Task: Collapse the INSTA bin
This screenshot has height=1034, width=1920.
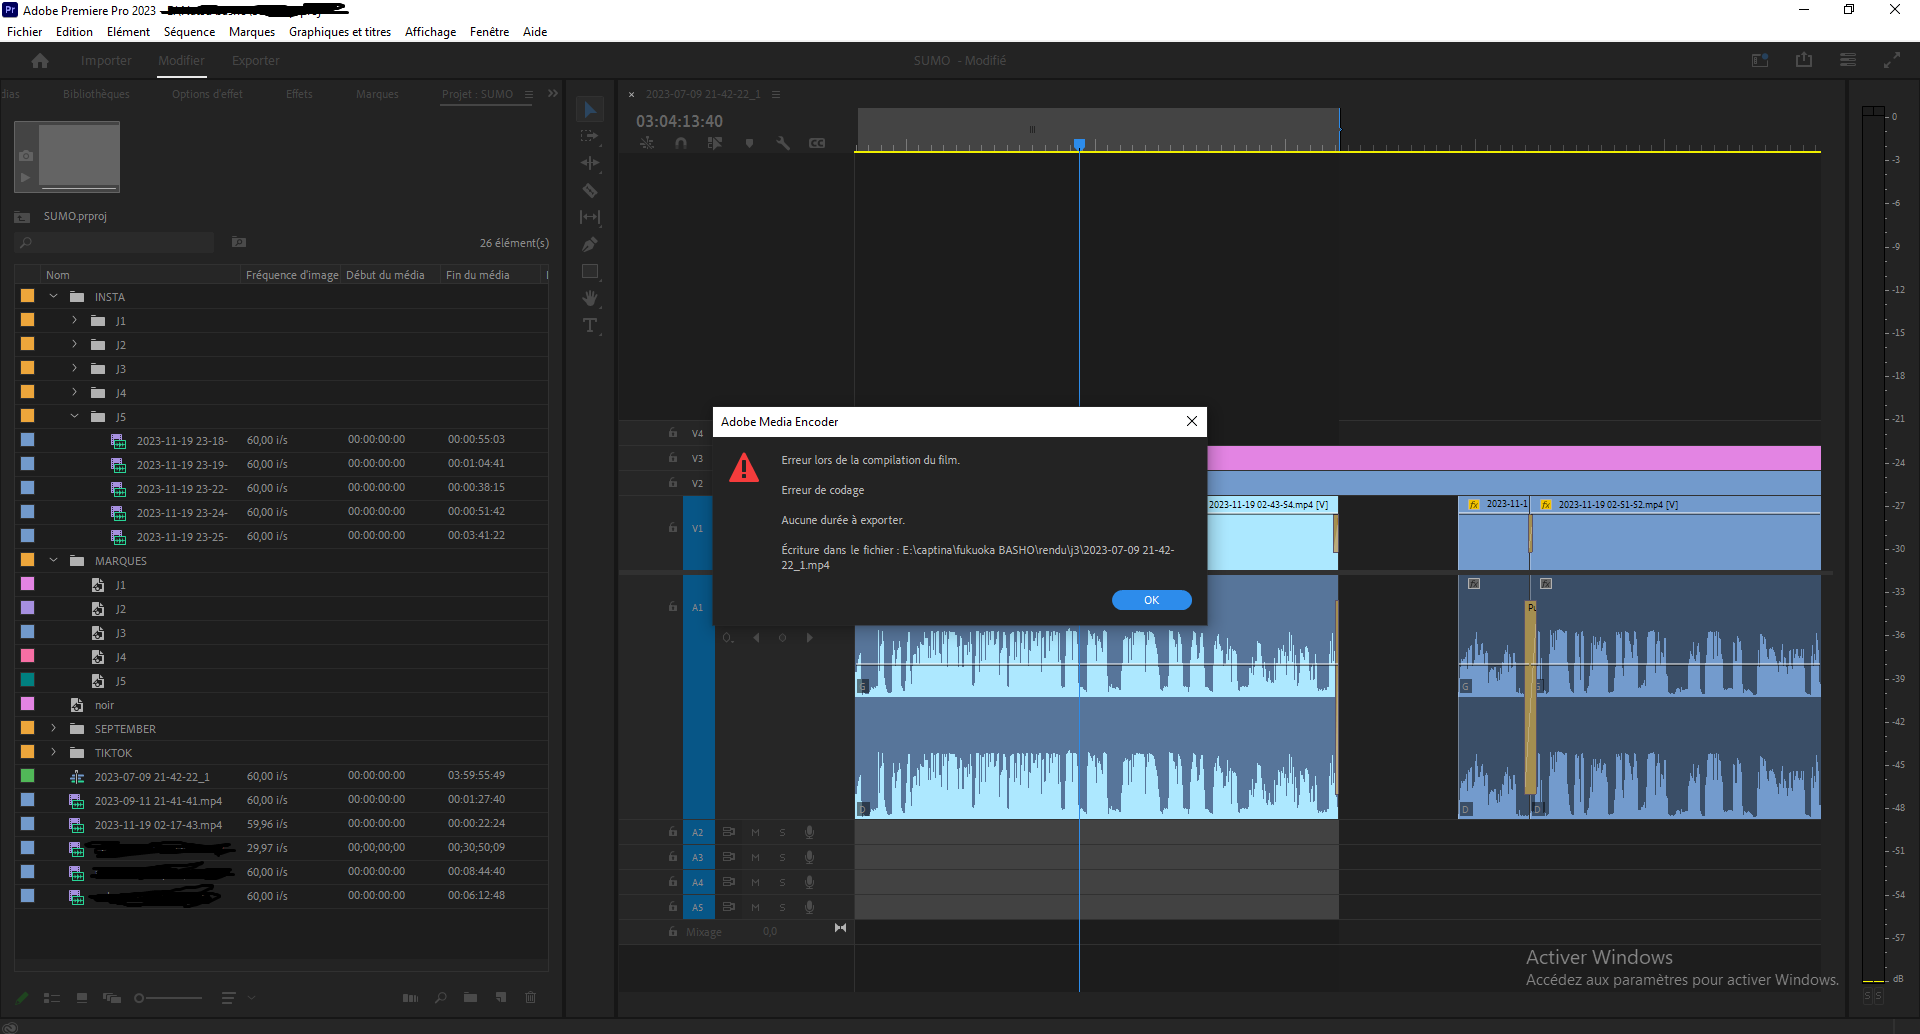Action: click(53, 297)
